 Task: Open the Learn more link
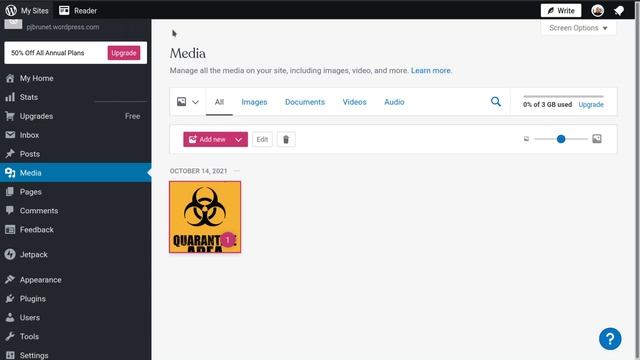pyautogui.click(x=431, y=70)
